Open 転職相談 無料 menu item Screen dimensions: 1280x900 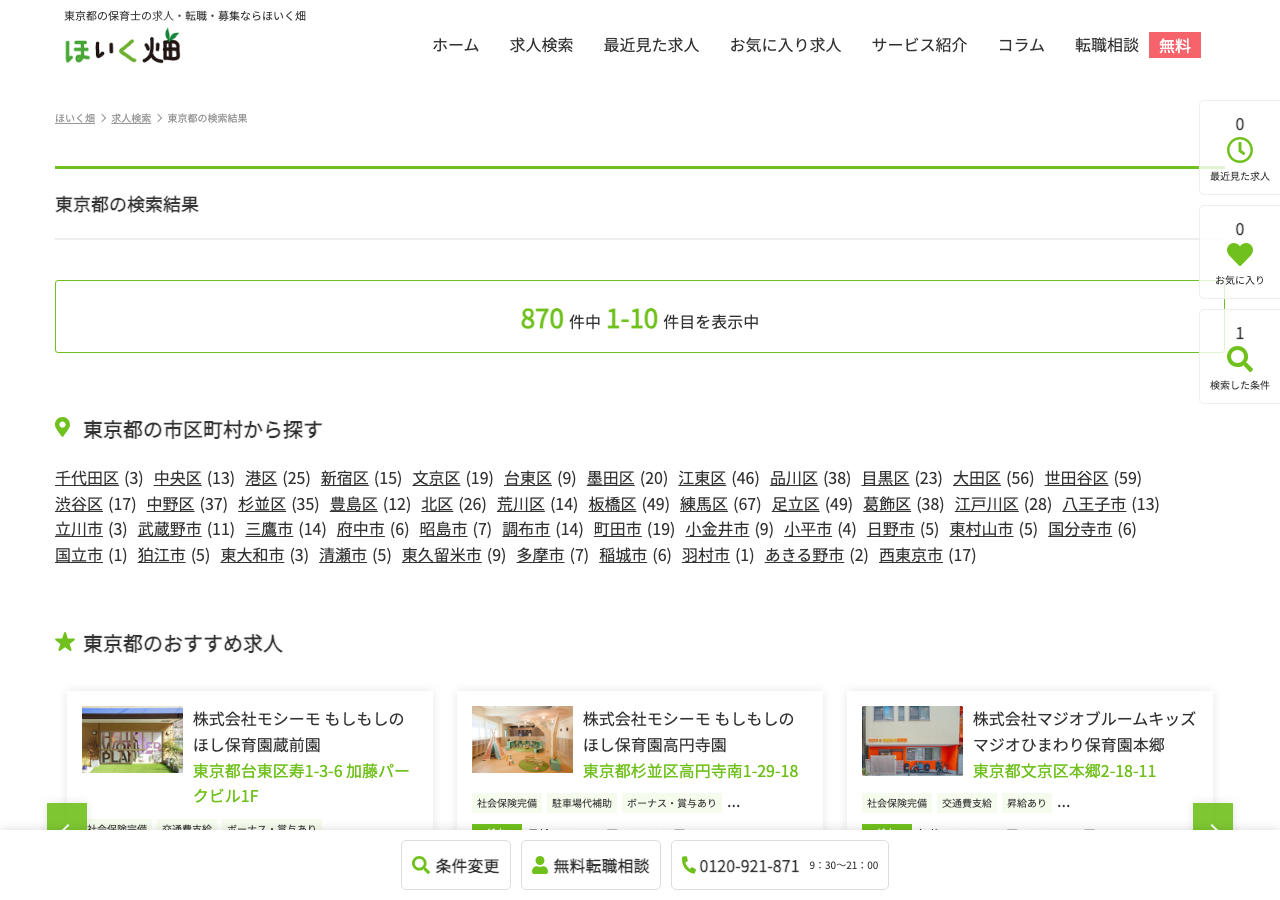(1138, 45)
